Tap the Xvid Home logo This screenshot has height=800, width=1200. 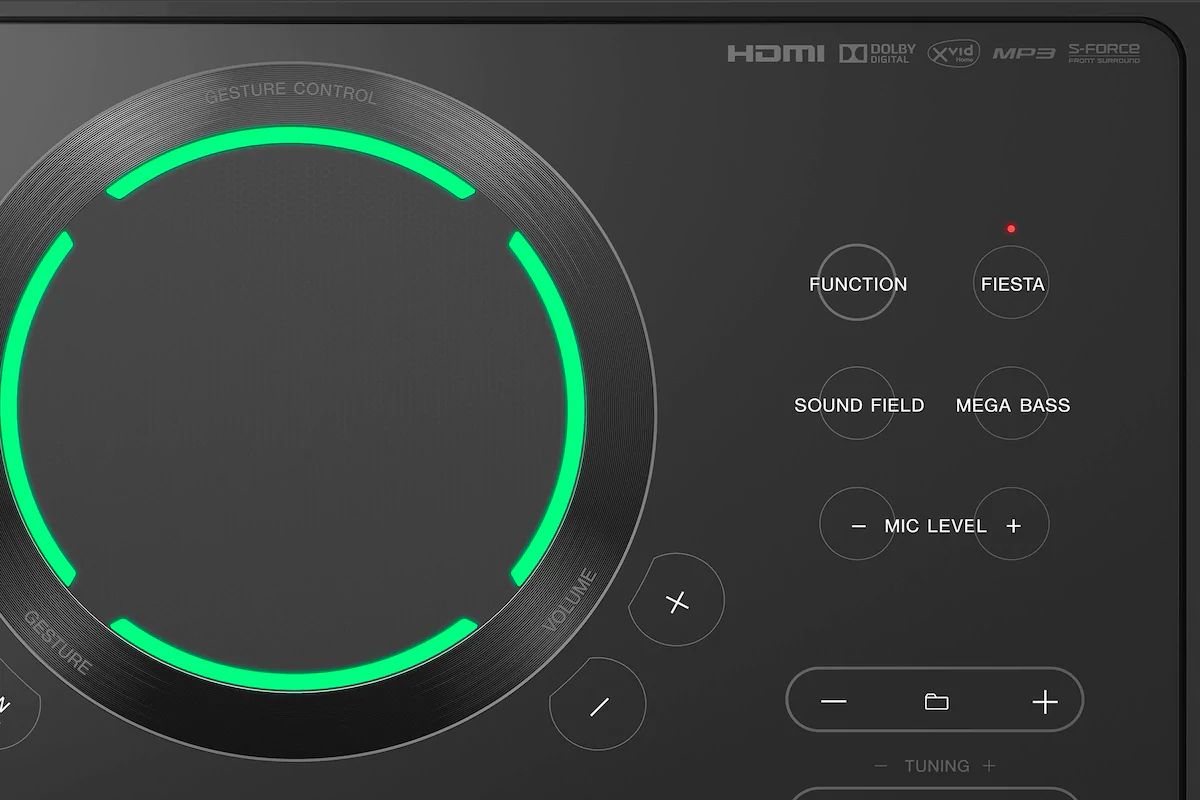point(953,53)
